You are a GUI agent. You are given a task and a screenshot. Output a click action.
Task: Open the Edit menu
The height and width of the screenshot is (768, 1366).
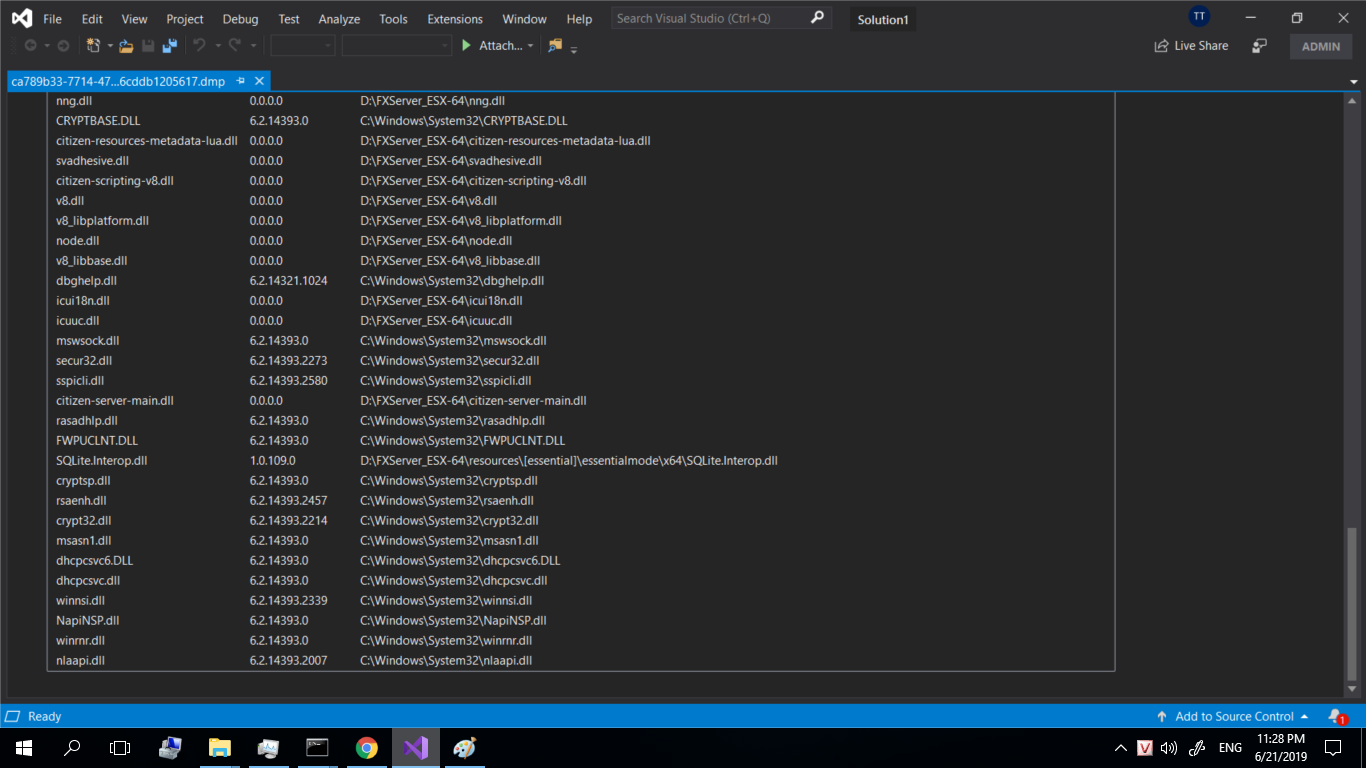[92, 19]
